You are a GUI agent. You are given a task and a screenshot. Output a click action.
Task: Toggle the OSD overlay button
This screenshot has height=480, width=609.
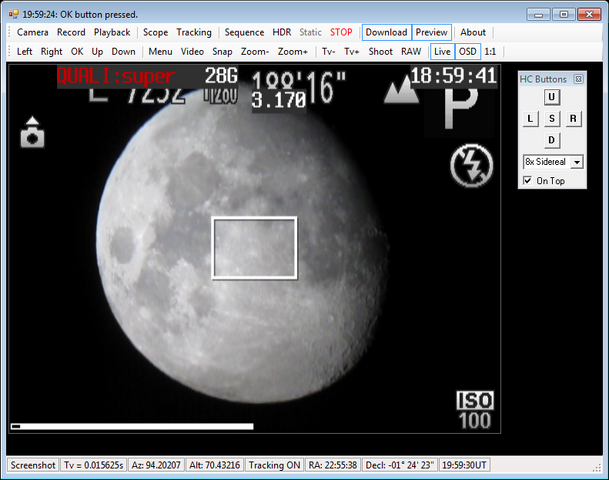click(468, 52)
